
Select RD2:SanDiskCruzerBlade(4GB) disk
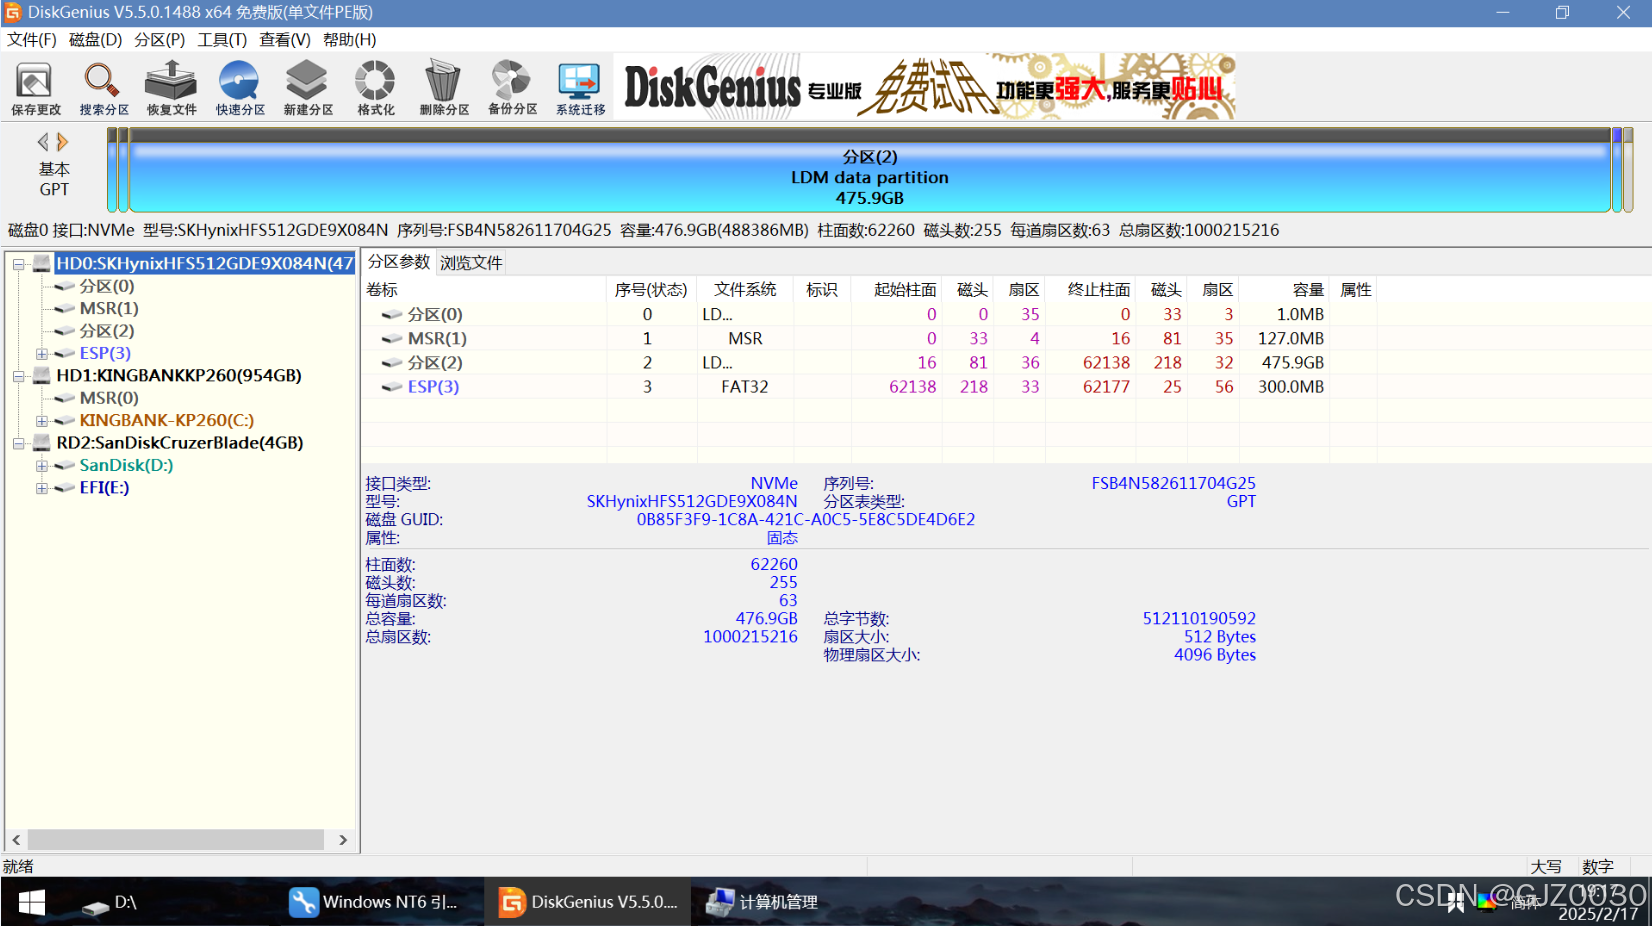click(x=180, y=442)
